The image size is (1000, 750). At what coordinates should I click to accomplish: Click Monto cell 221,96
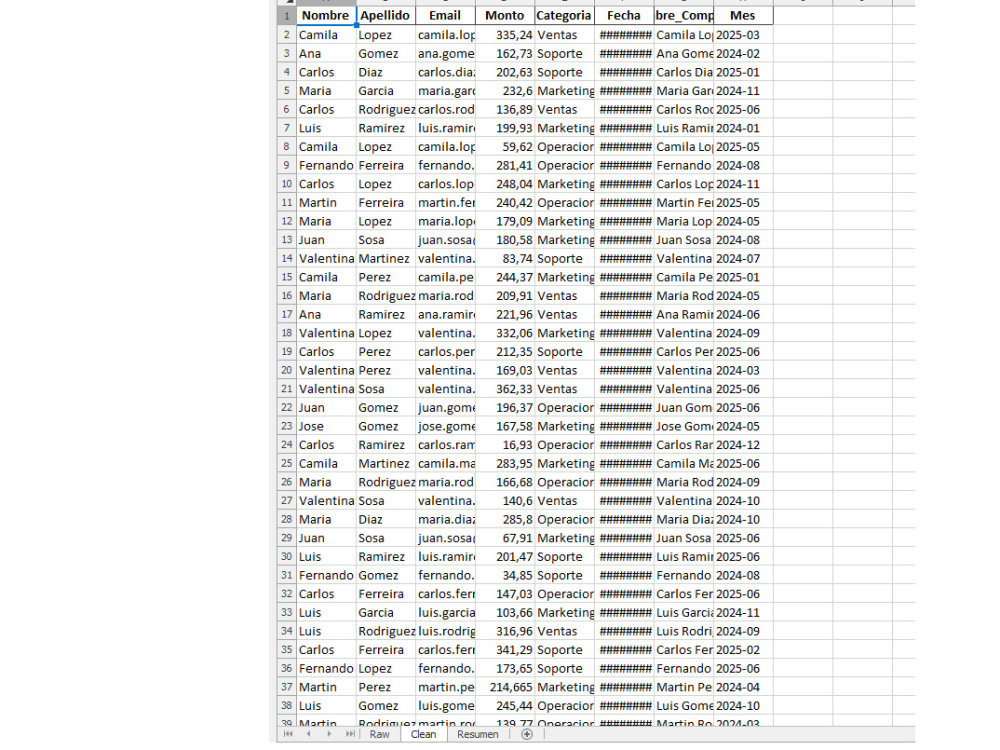coord(504,314)
